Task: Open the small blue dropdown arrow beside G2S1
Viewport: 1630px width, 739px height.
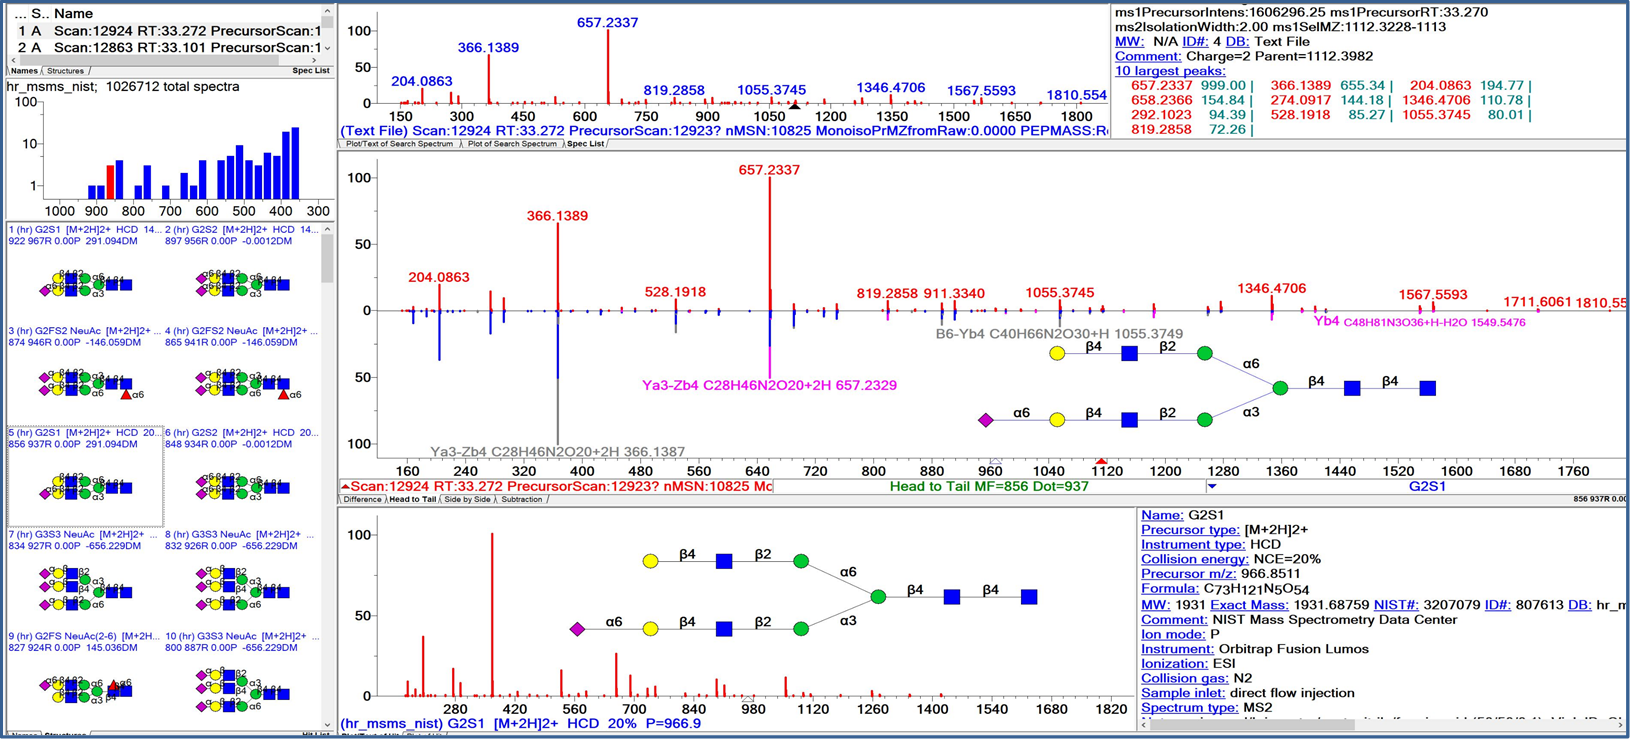Action: (x=1212, y=487)
